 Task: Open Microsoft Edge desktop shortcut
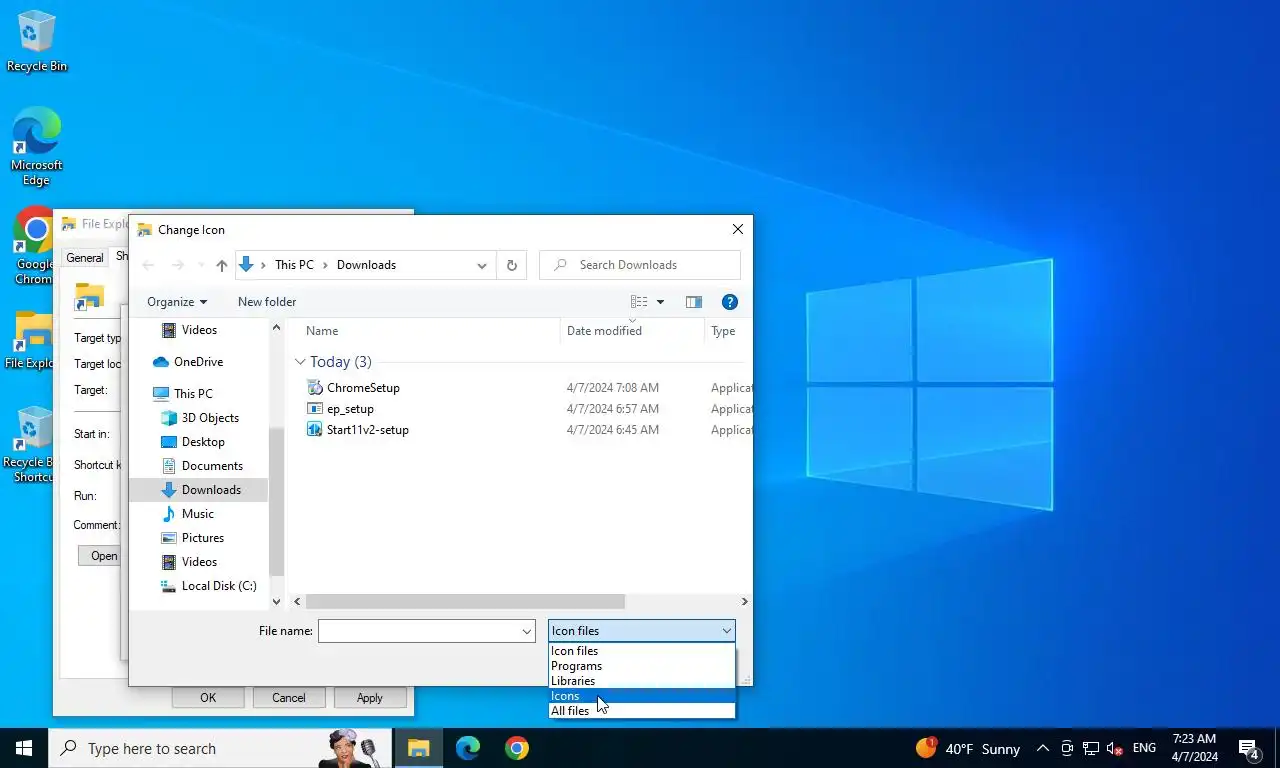(37, 147)
